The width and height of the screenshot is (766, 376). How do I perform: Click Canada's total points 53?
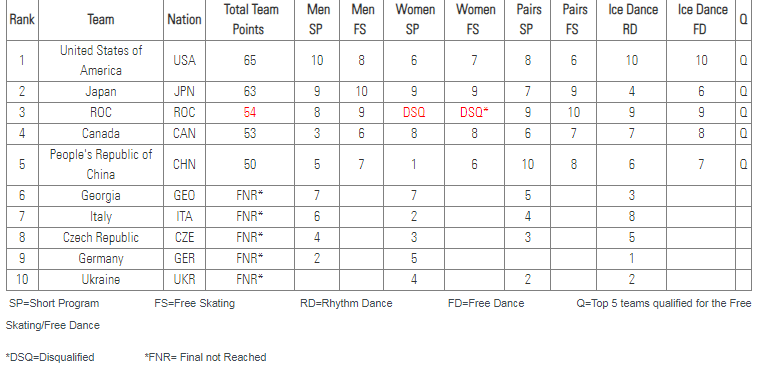(250, 134)
